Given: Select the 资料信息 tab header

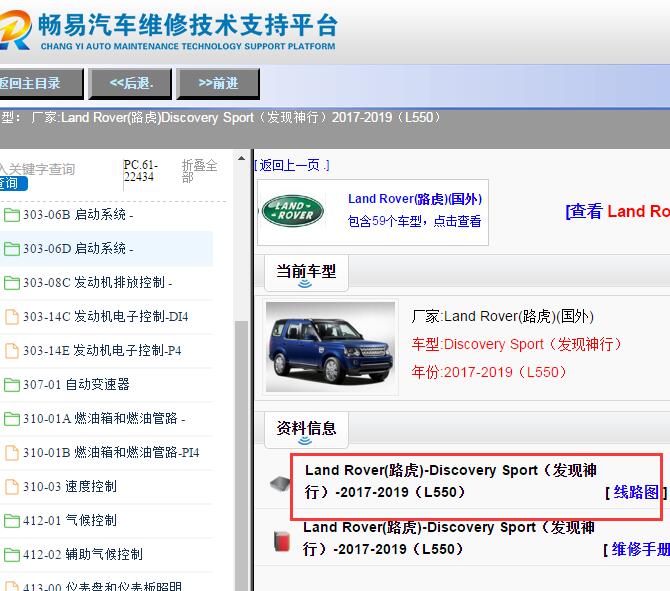Looking at the screenshot, I should pyautogui.click(x=306, y=429).
